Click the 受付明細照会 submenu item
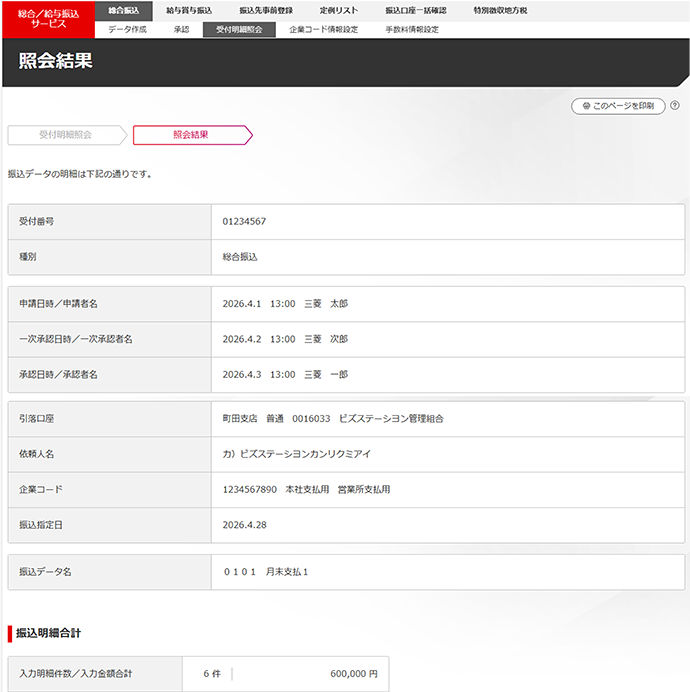 pos(239,30)
